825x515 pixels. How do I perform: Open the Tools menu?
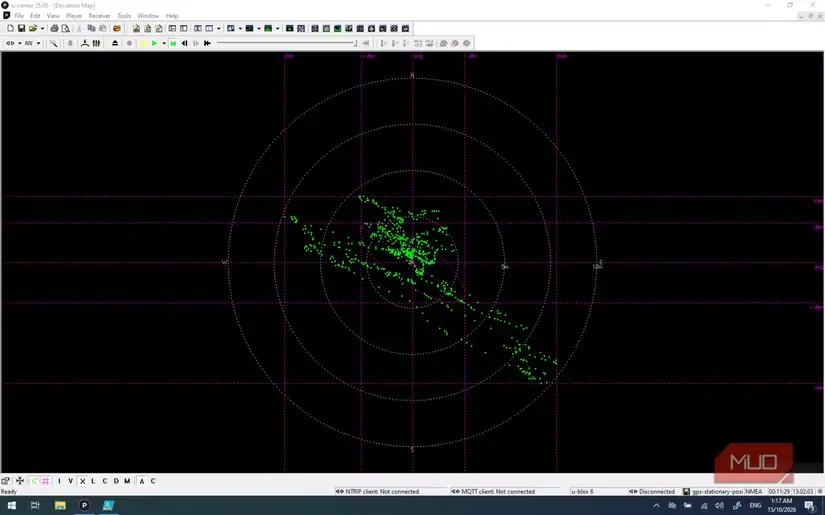(x=124, y=16)
